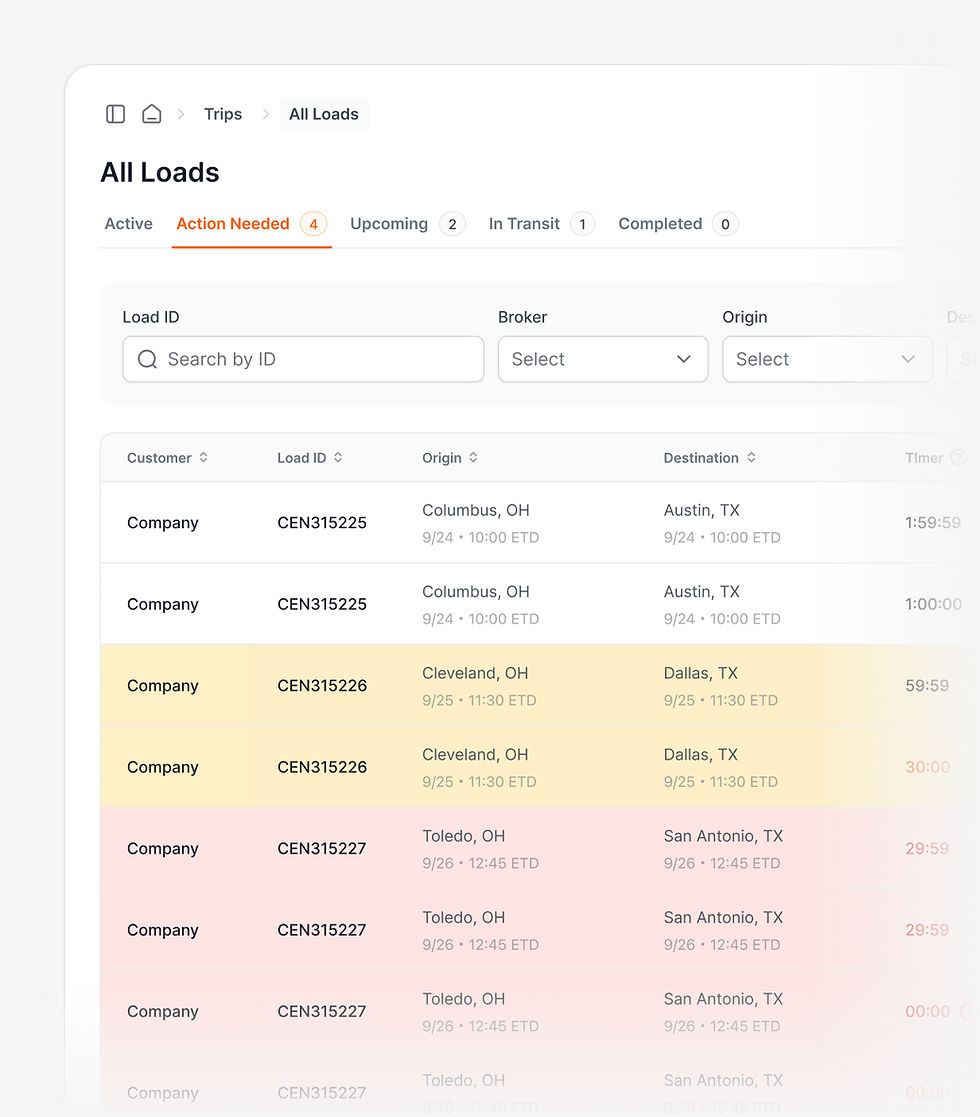Sort by Destination column arrows

[751, 457]
